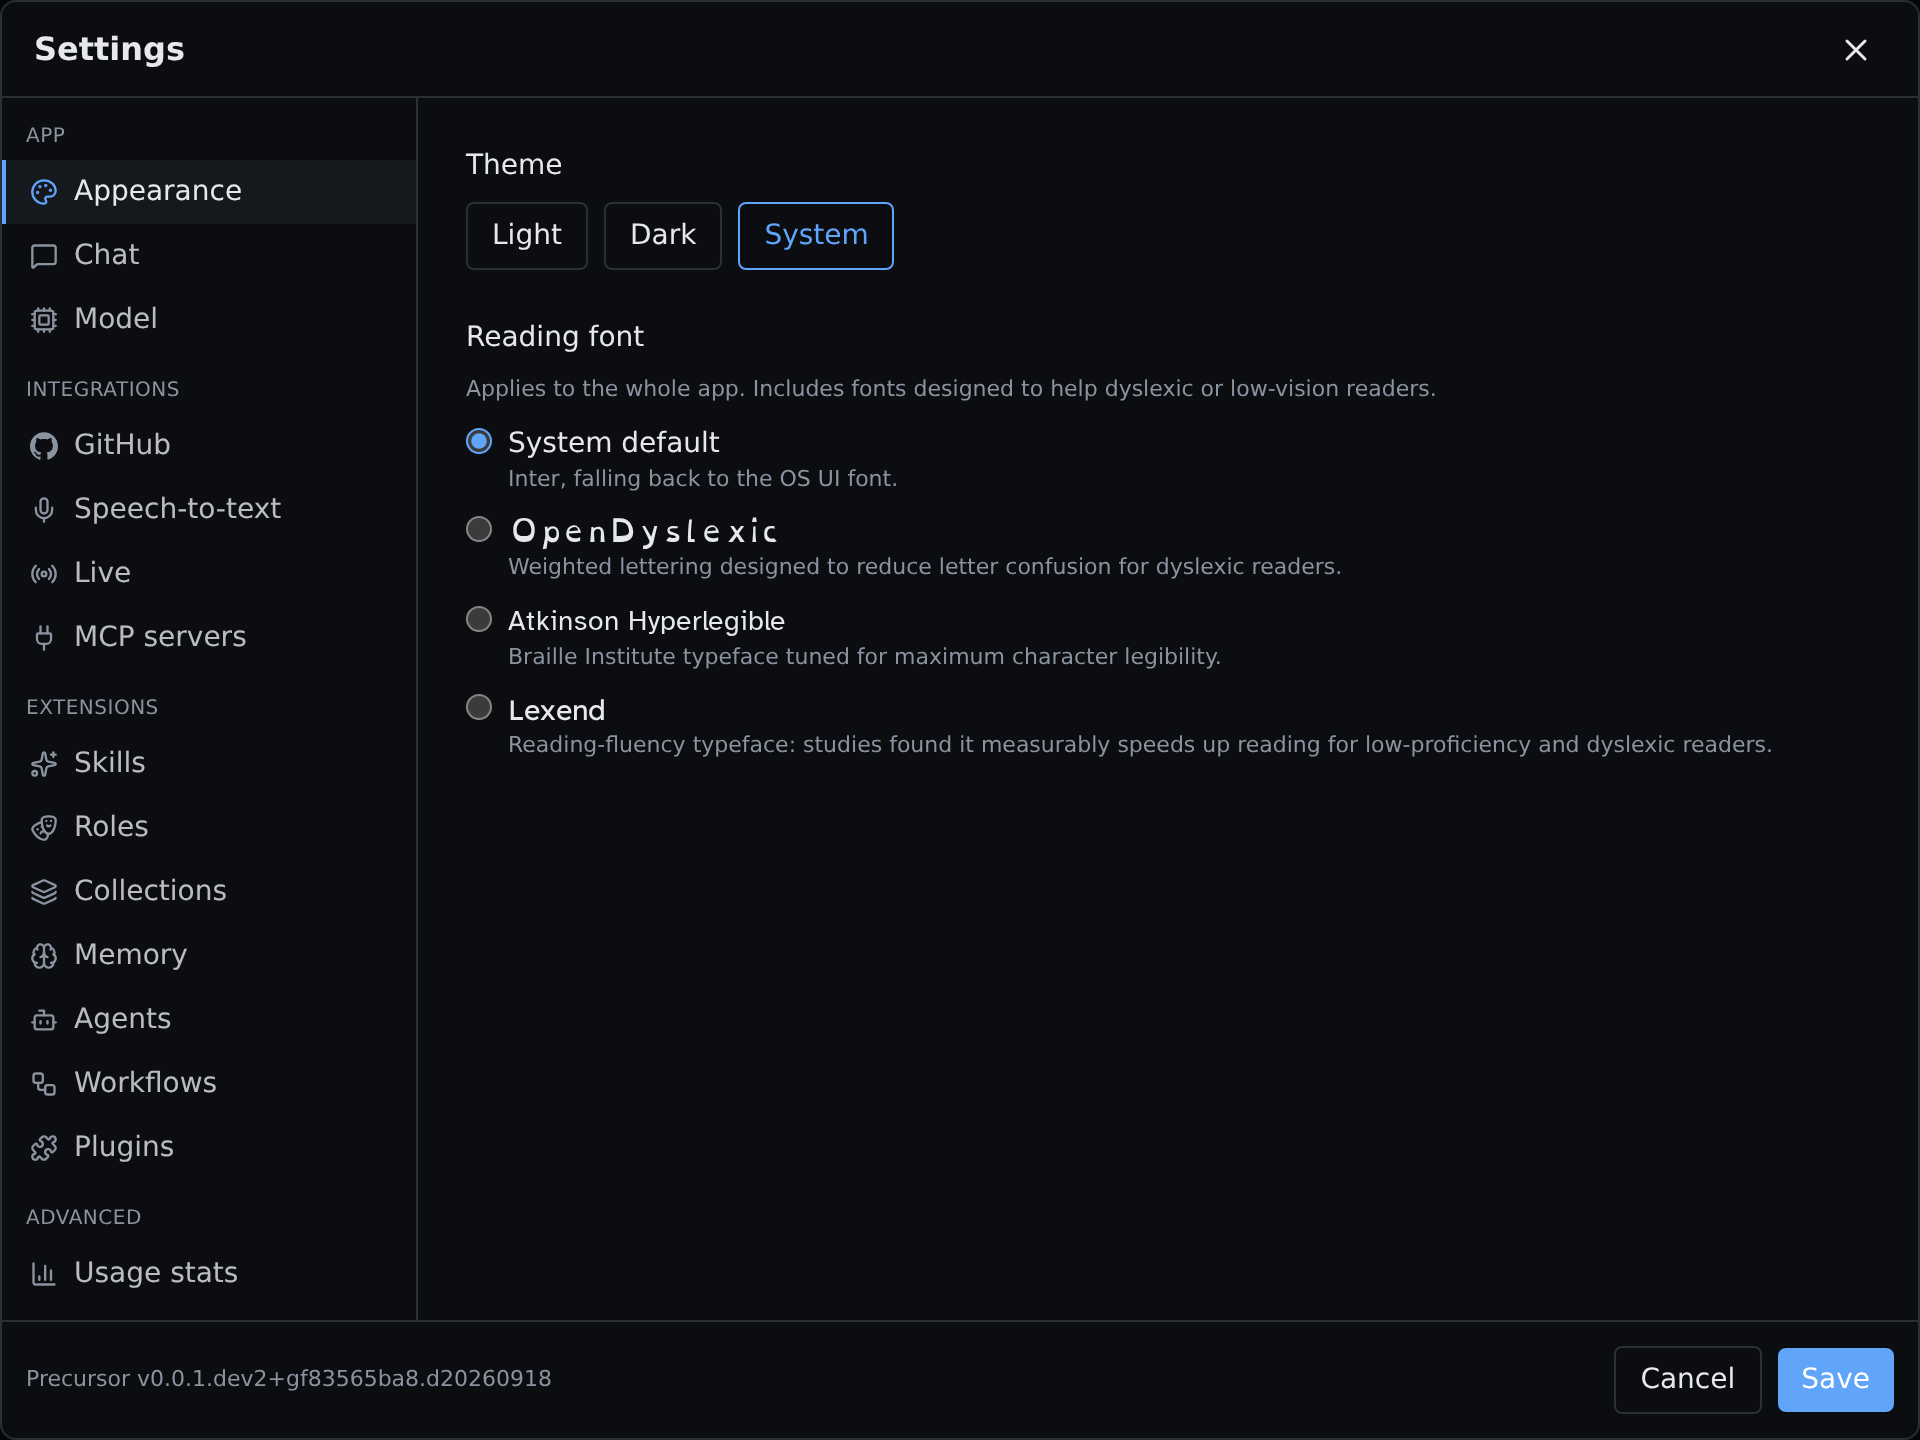Click the Usage stats chart icon
Image resolution: width=1920 pixels, height=1440 pixels.
[x=44, y=1274]
